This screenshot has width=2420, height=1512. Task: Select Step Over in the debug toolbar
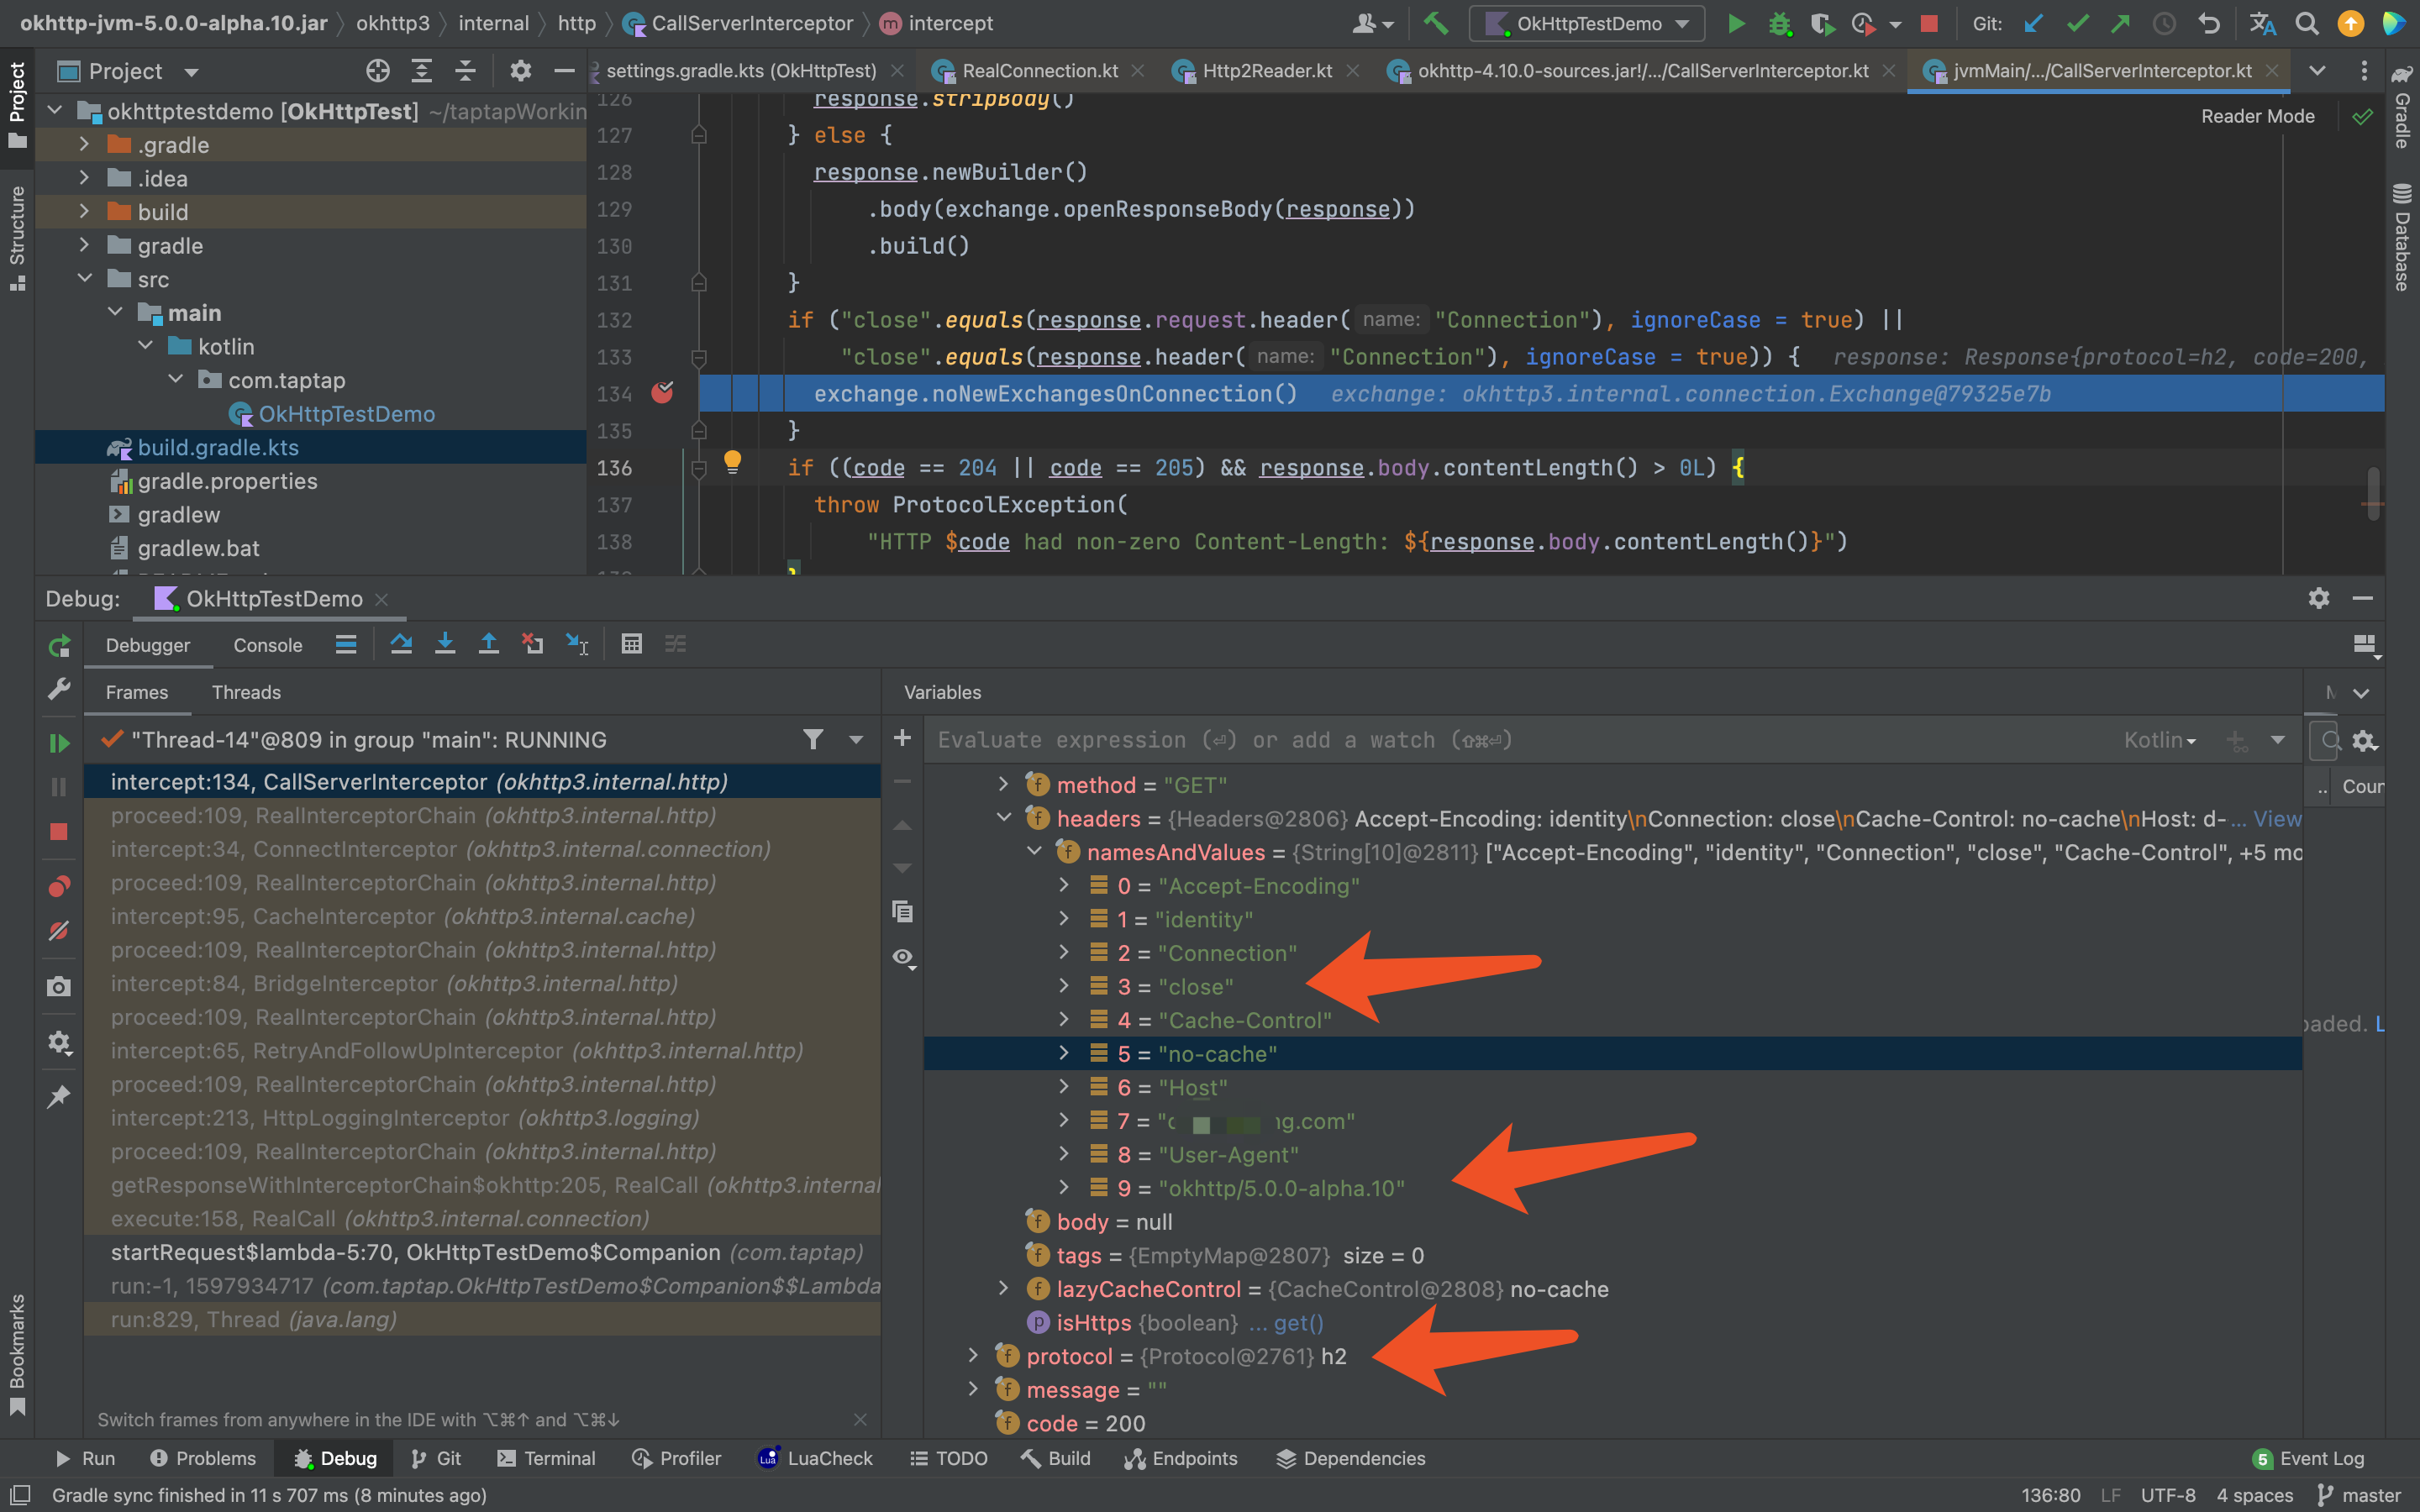[401, 644]
